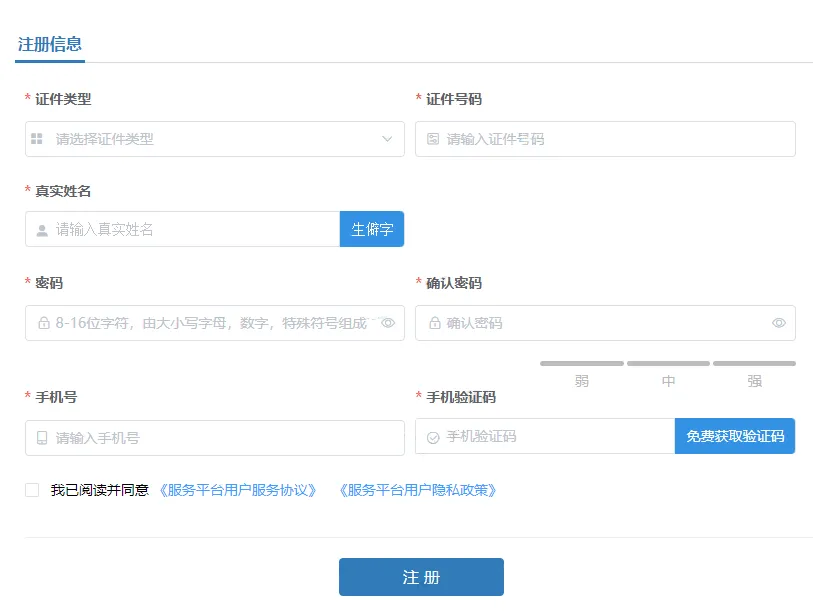Select the 请选择证件类型 combo box

[215, 139]
